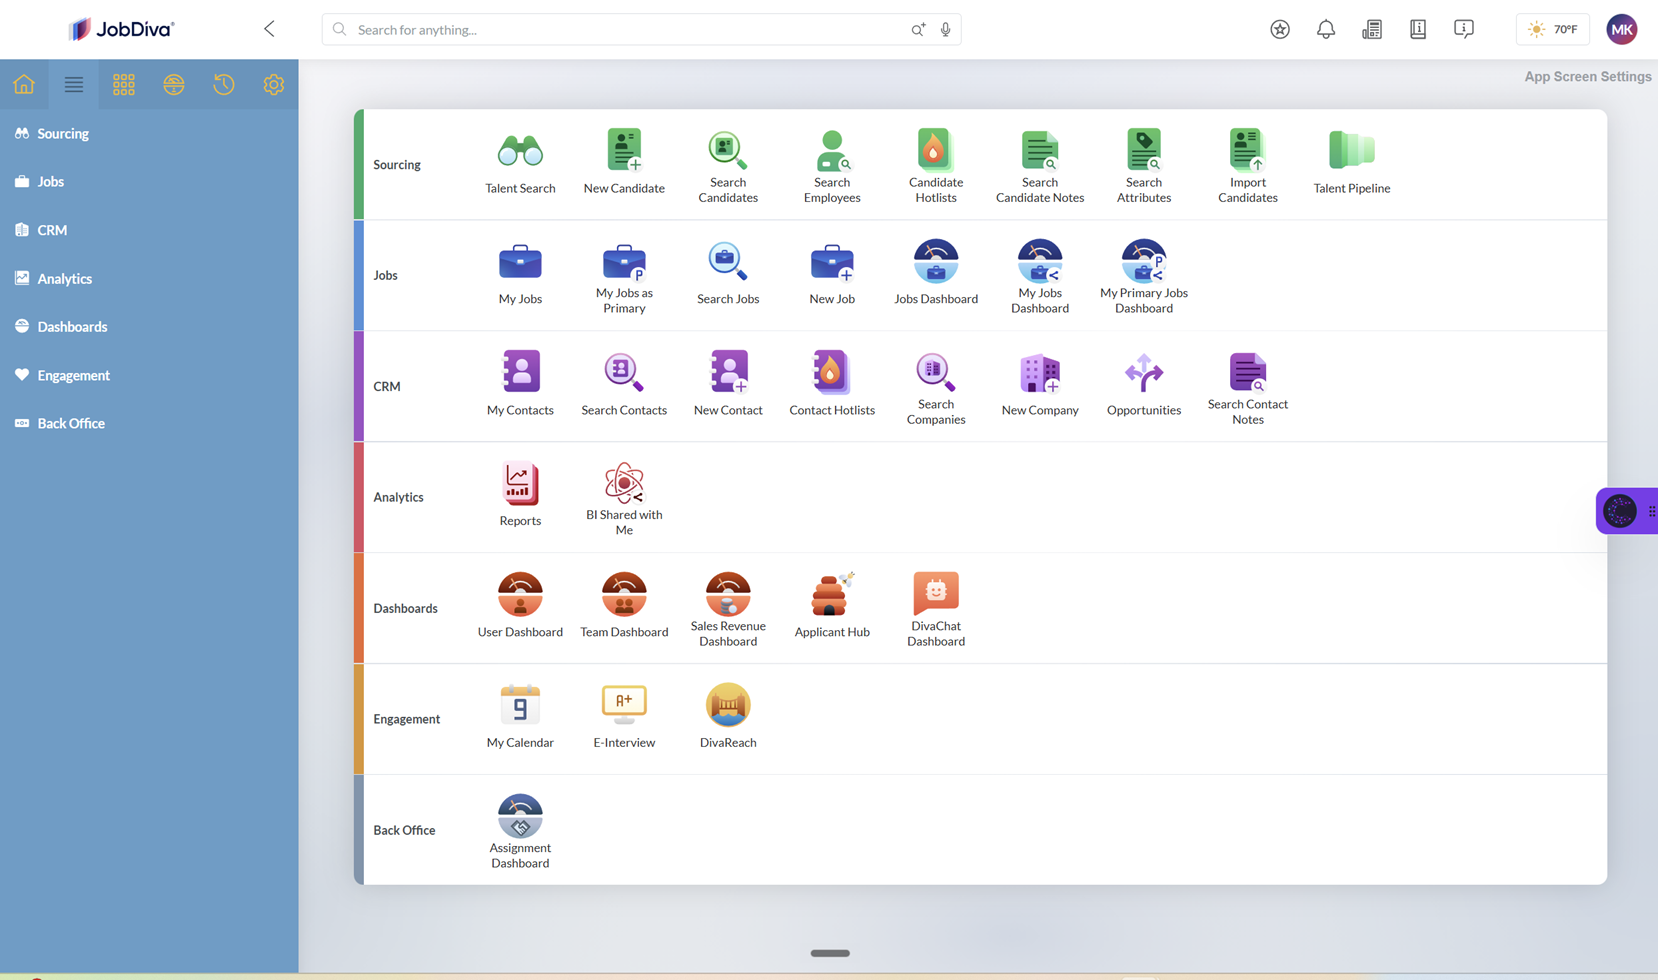Open the User Dashboard
Screen dimensions: 1658x980
(520, 607)
